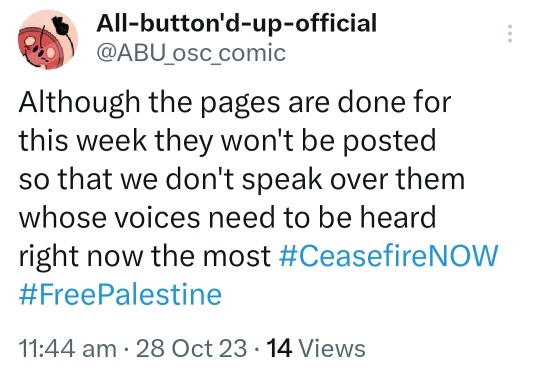The image size is (540, 375).
Task: Click the bold number 14
Action: (279, 348)
